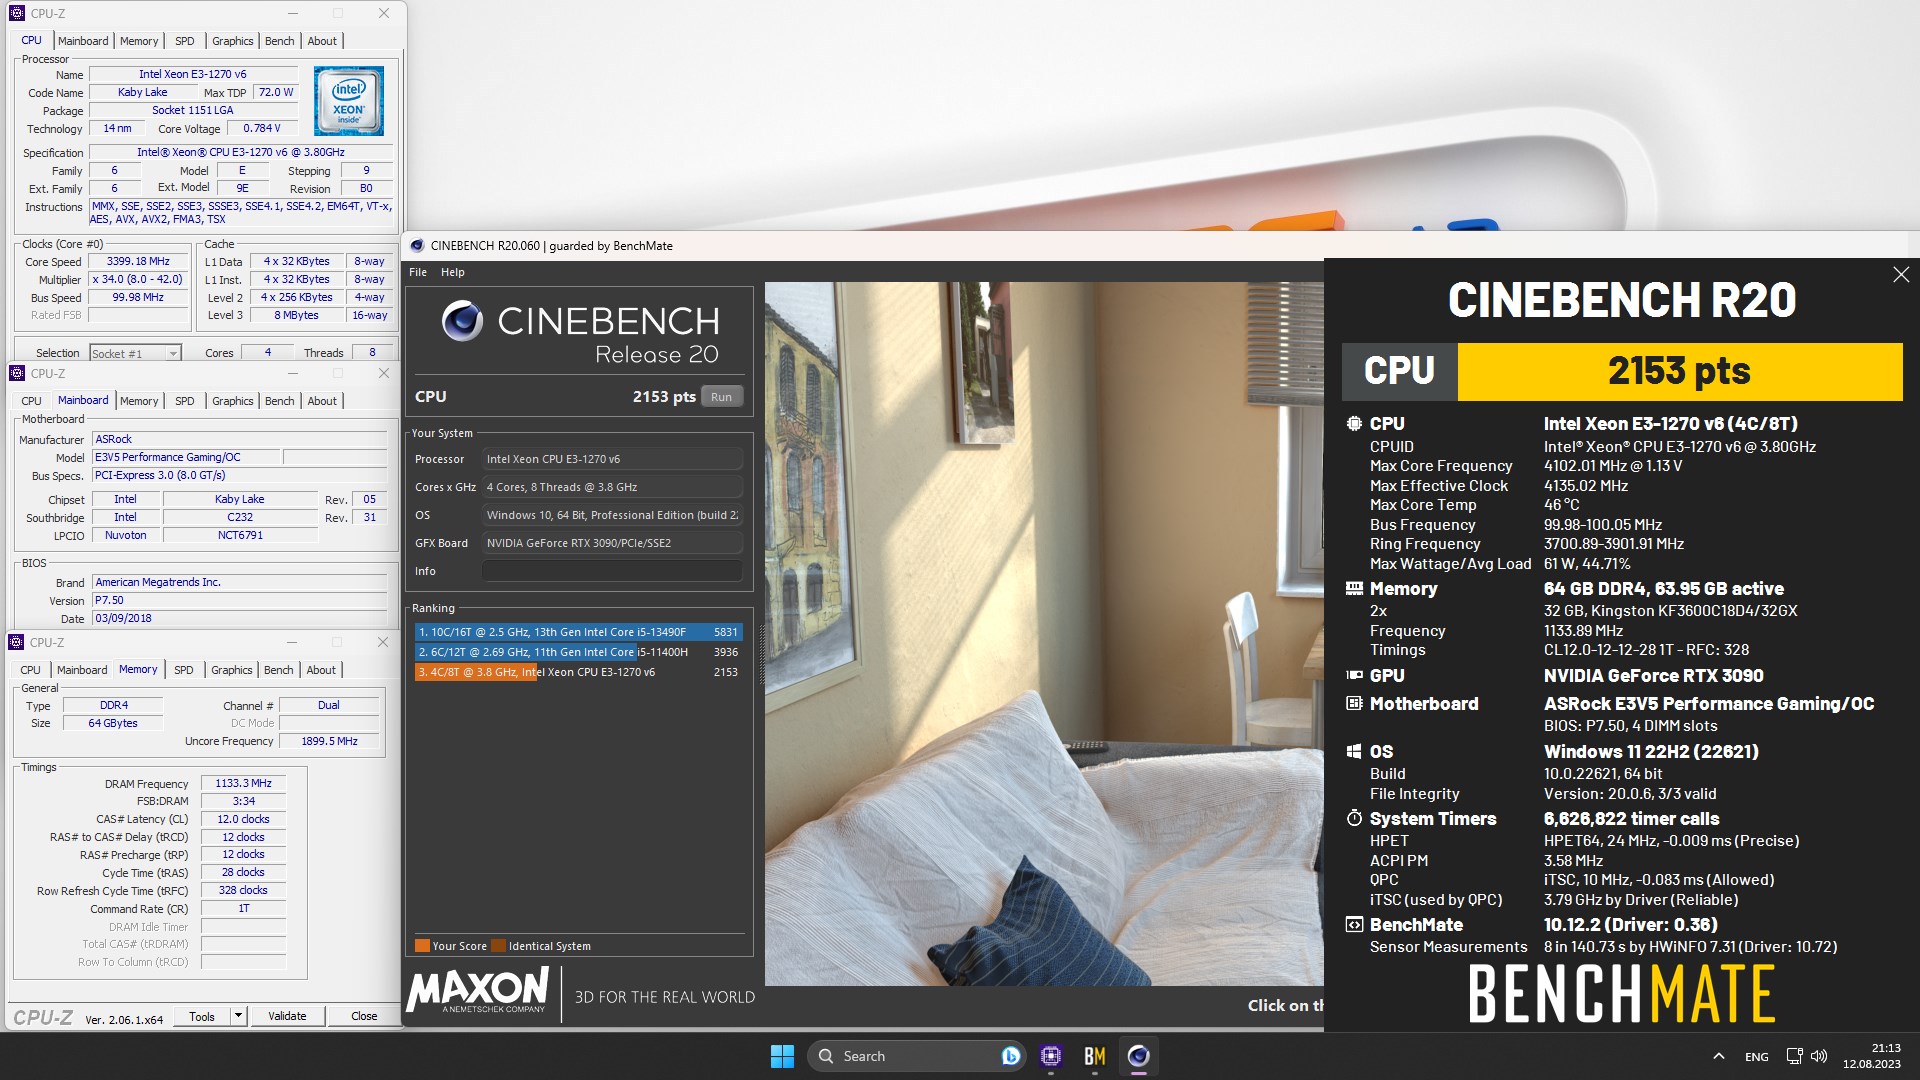Click motherboard model E3V5 Performance Gaming/OC field

pyautogui.click(x=186, y=457)
